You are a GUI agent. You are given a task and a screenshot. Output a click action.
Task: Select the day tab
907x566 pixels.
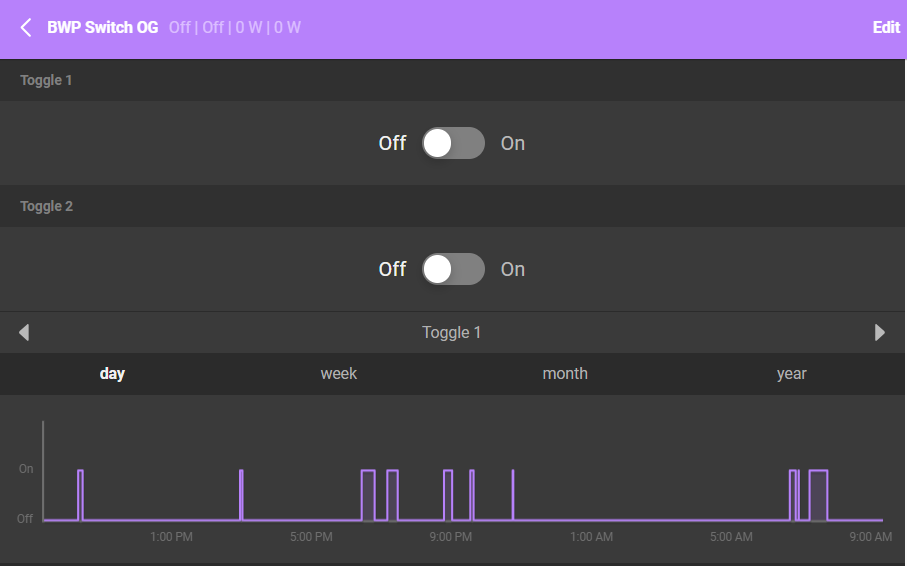(x=112, y=373)
